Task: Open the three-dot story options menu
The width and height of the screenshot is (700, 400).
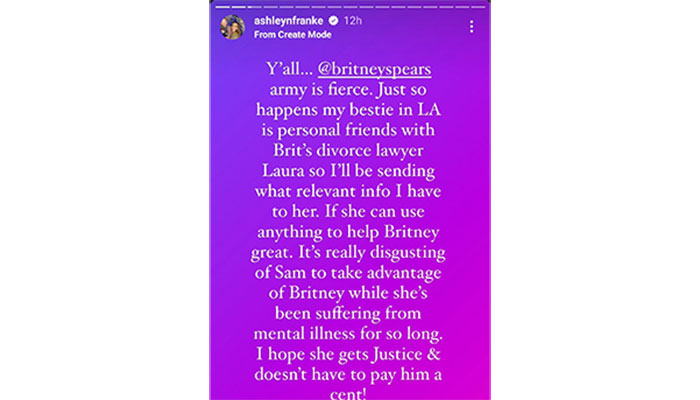Action: point(471,27)
